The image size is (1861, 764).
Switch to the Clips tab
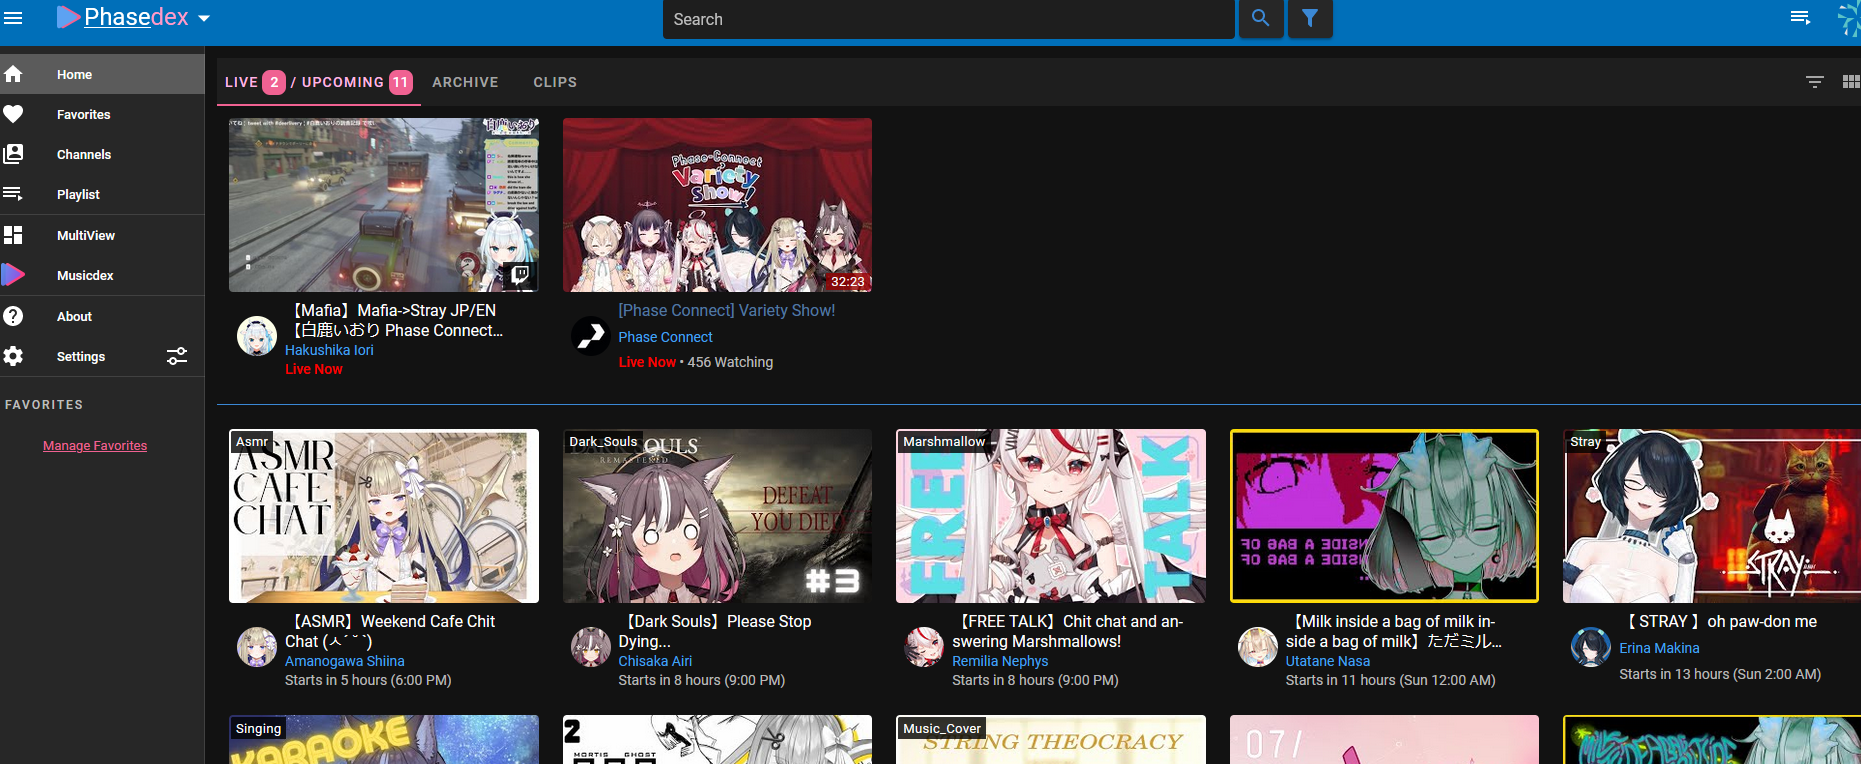pyautogui.click(x=555, y=82)
